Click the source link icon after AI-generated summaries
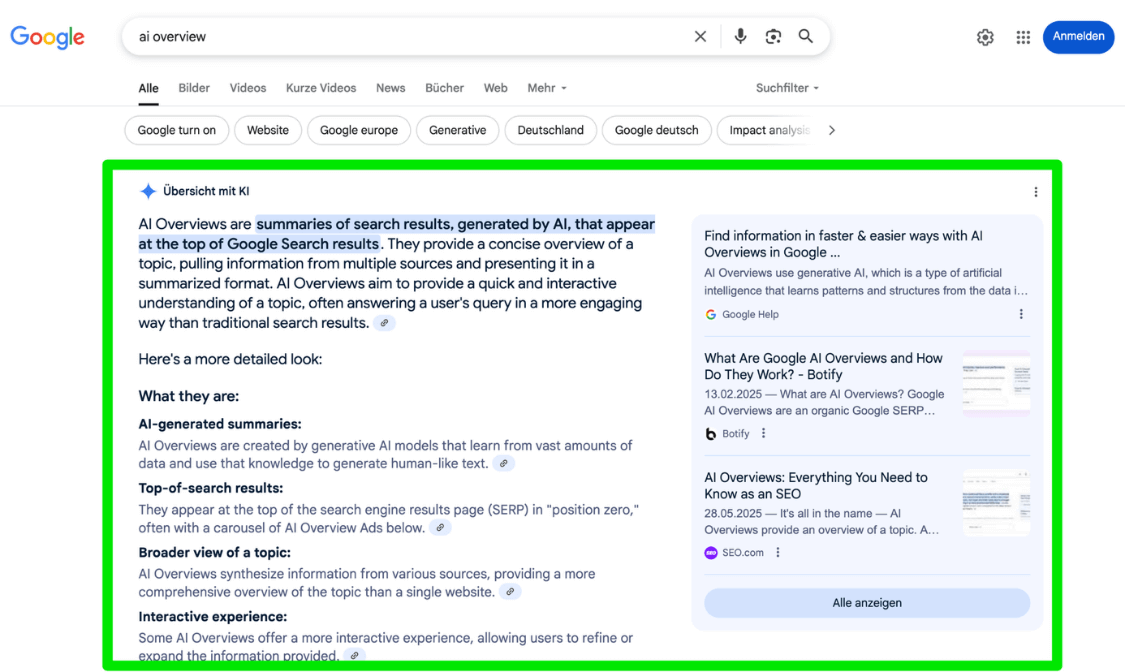 point(504,464)
